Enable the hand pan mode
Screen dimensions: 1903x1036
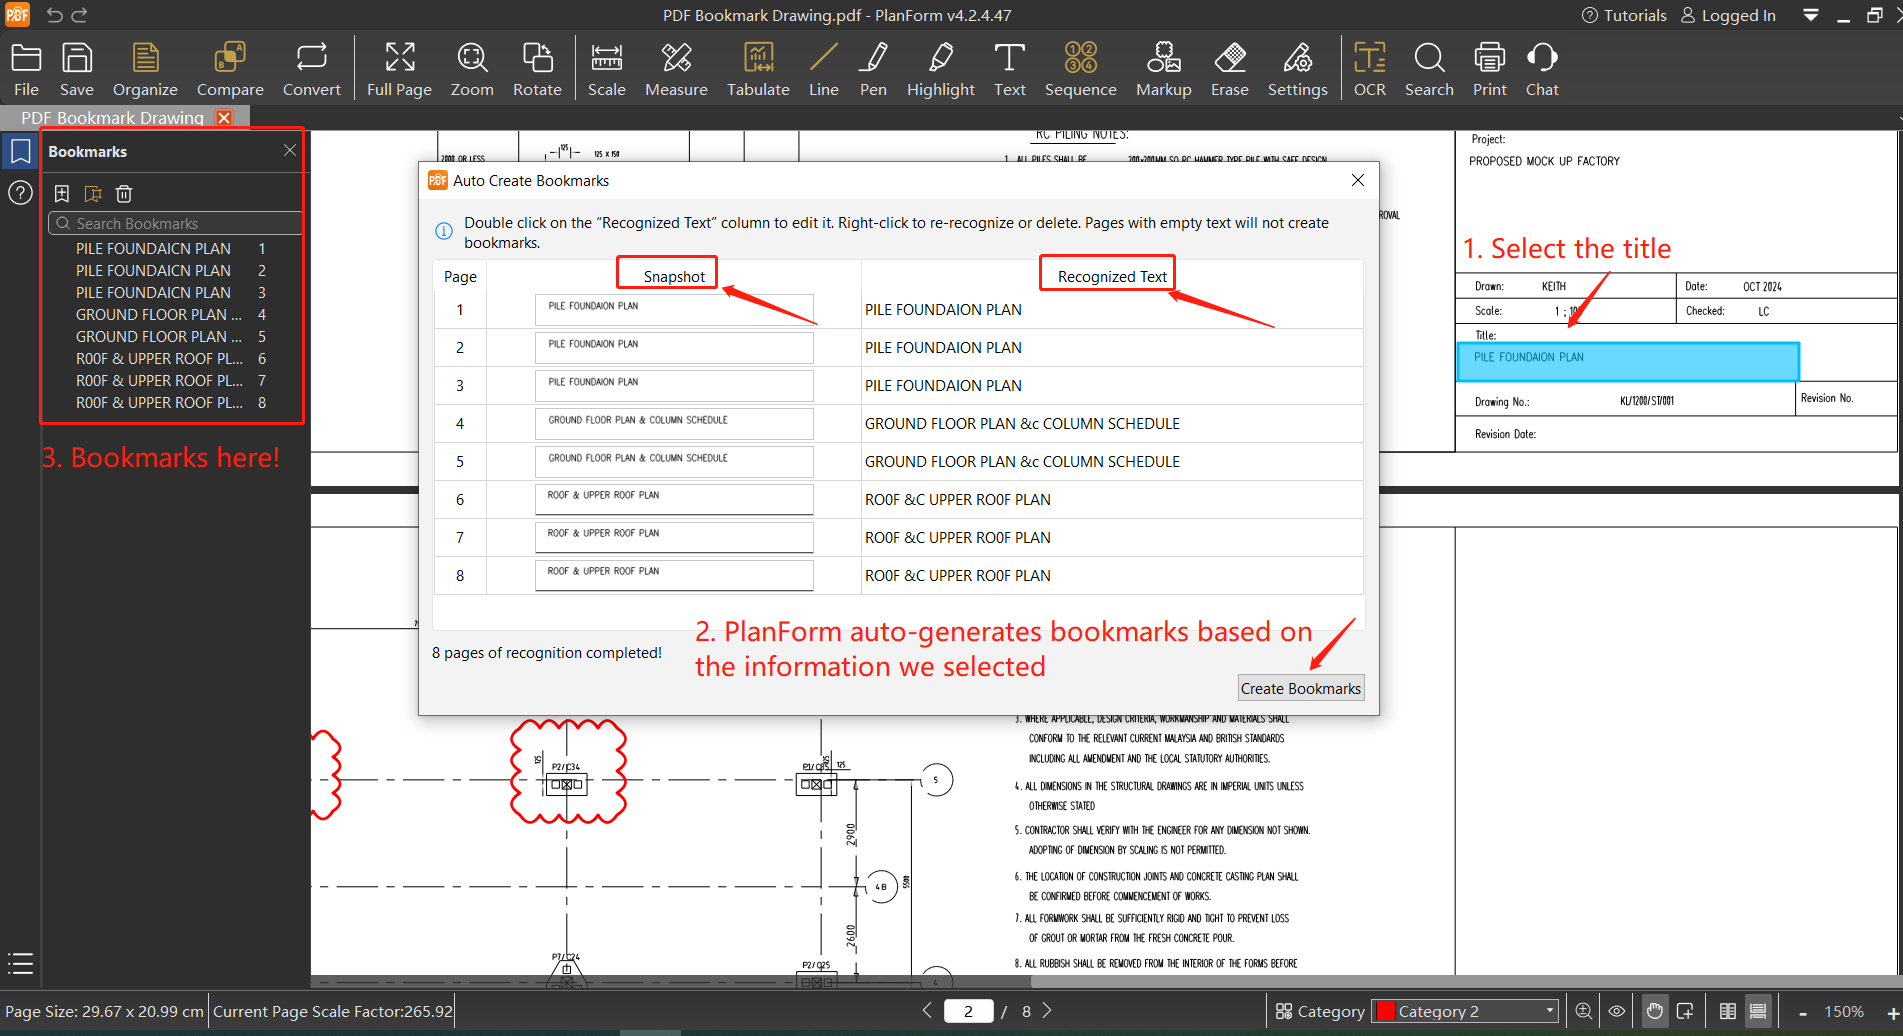coord(1655,1011)
